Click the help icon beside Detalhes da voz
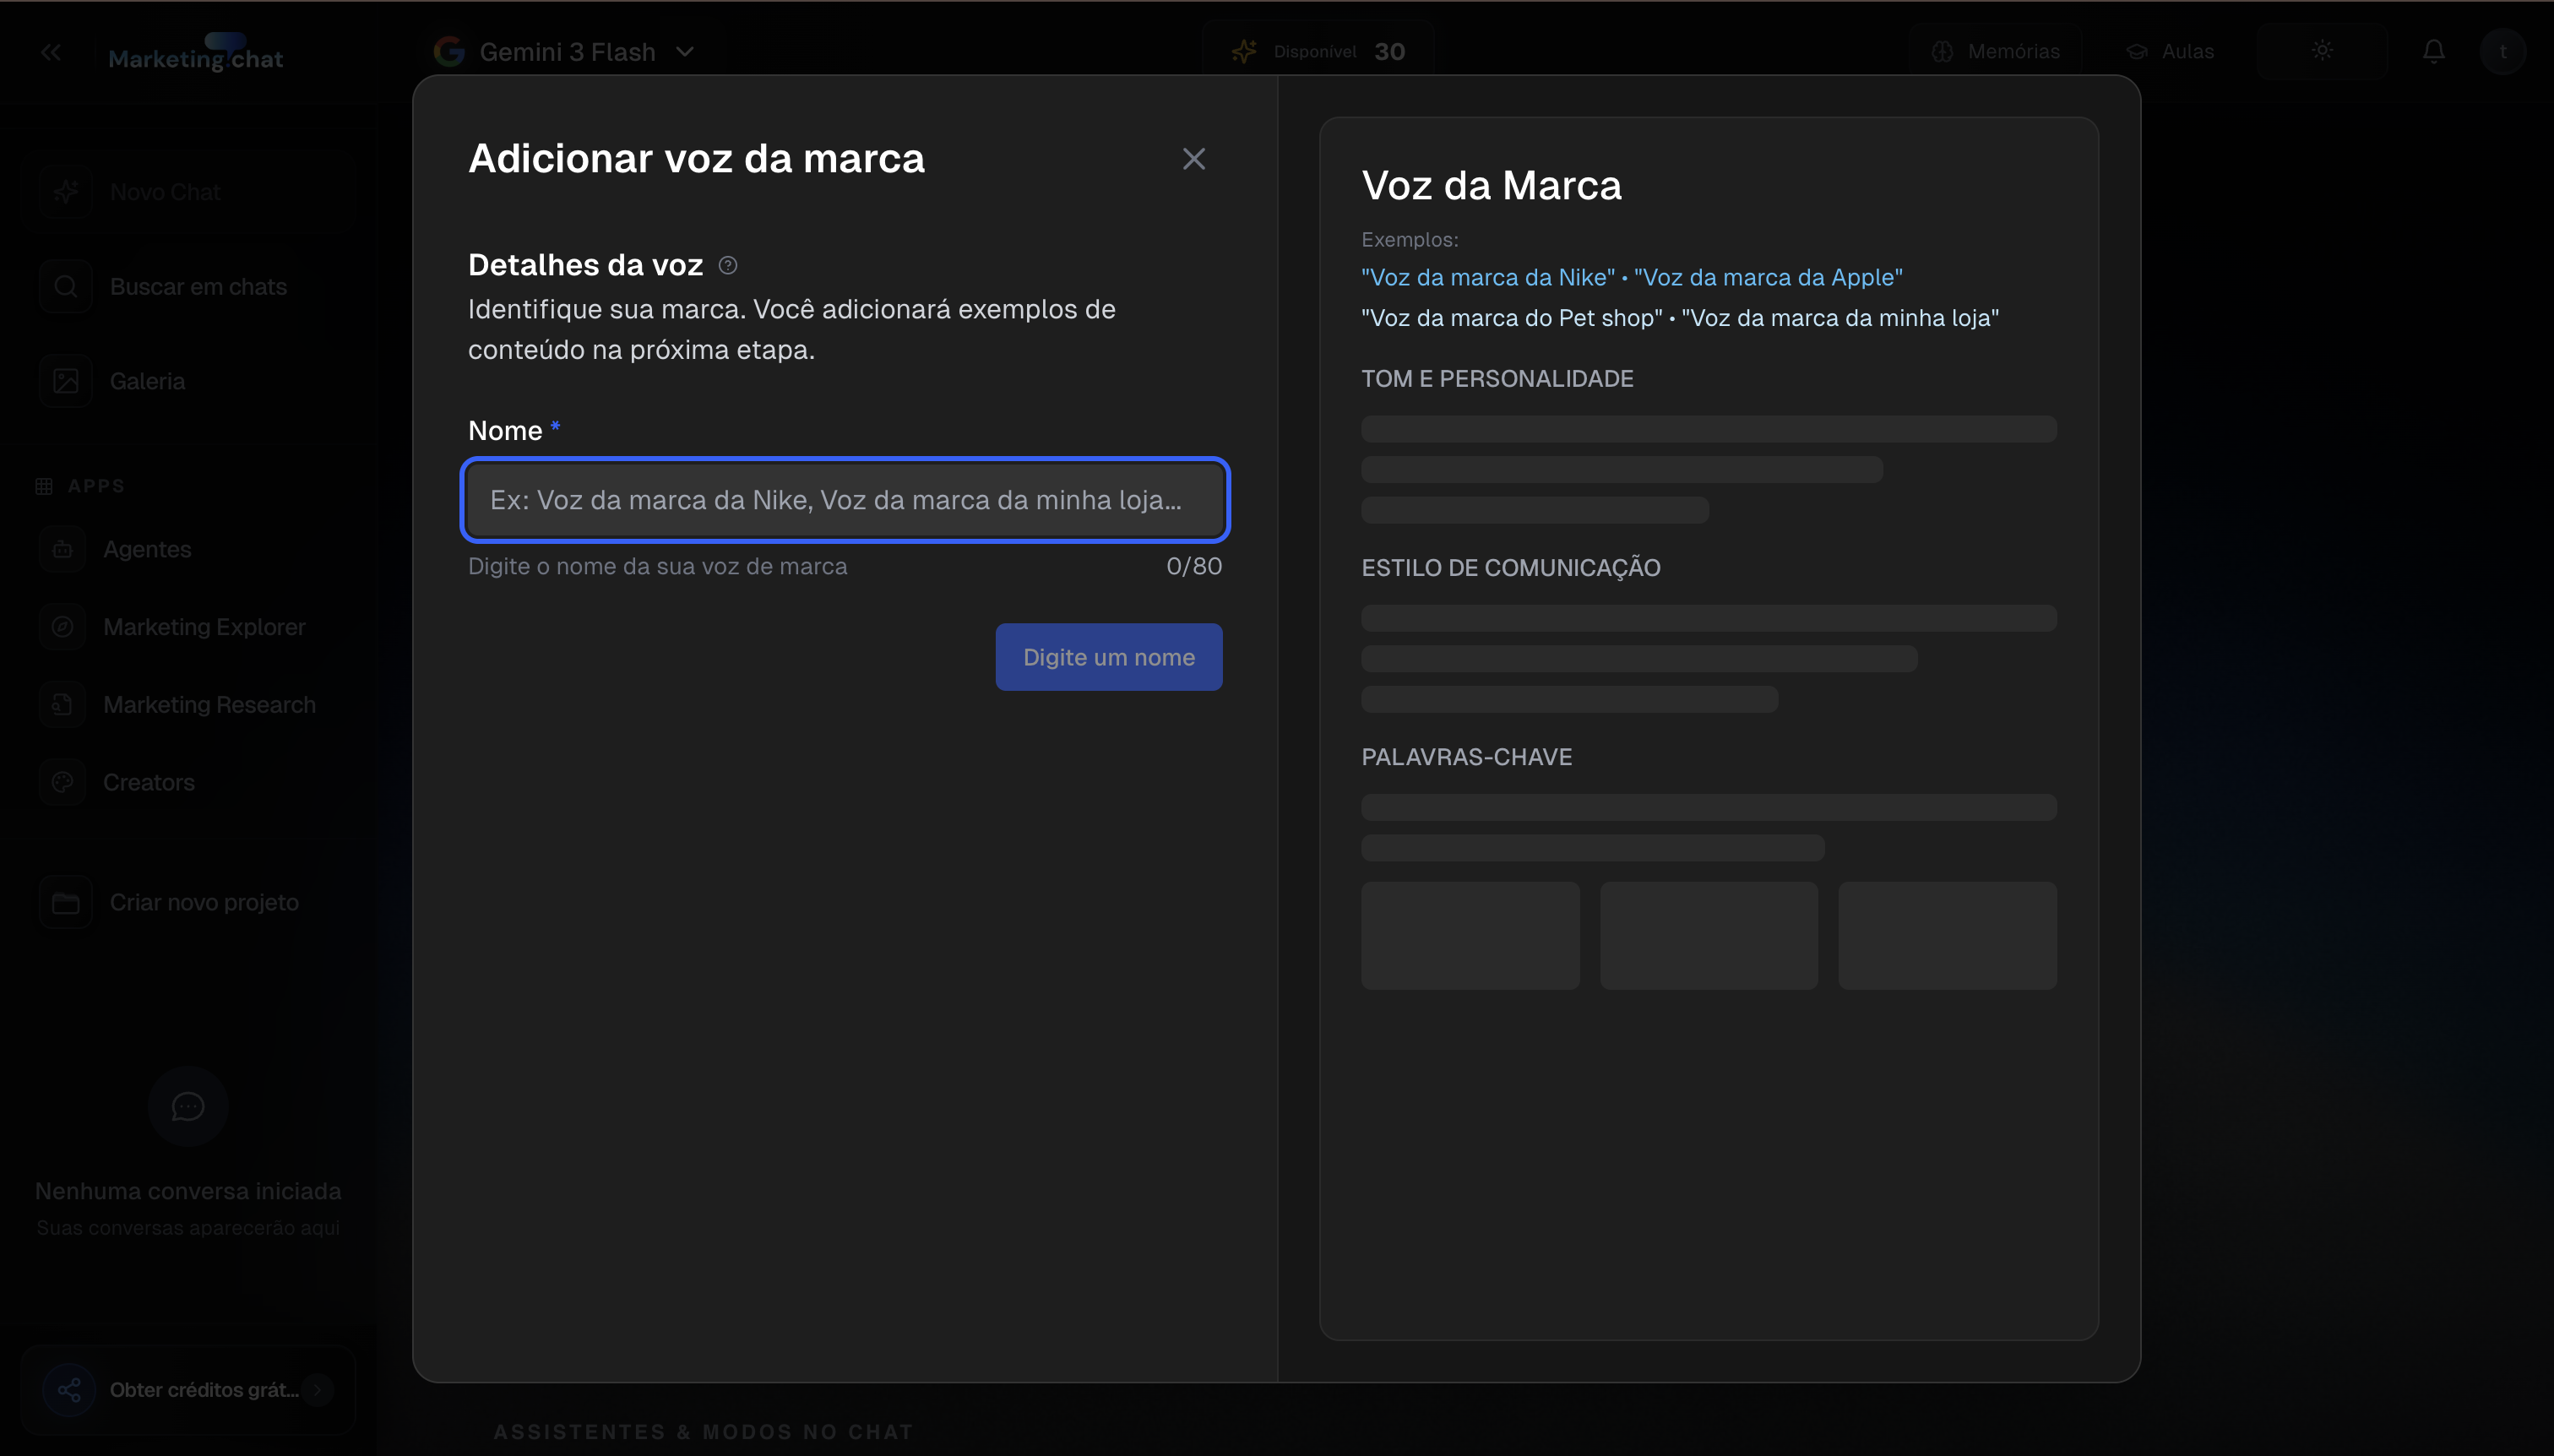Viewport: 2554px width, 1456px height. point(728,265)
